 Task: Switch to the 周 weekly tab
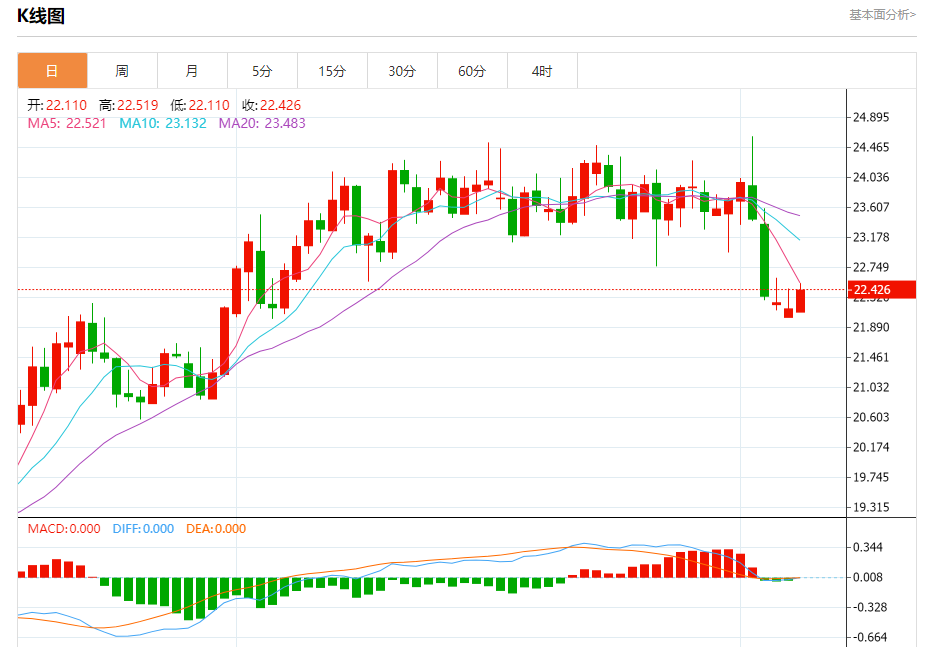click(x=122, y=71)
